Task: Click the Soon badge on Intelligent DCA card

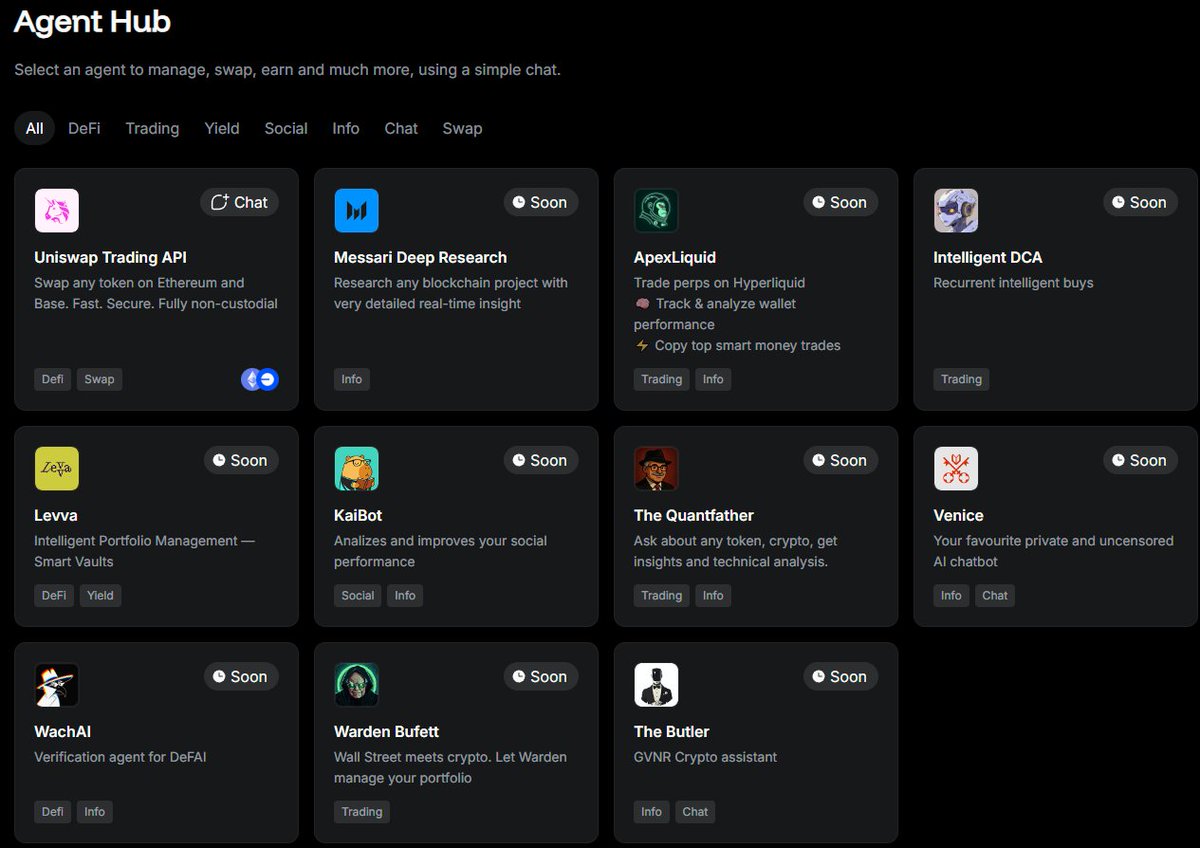Action: [x=1140, y=202]
